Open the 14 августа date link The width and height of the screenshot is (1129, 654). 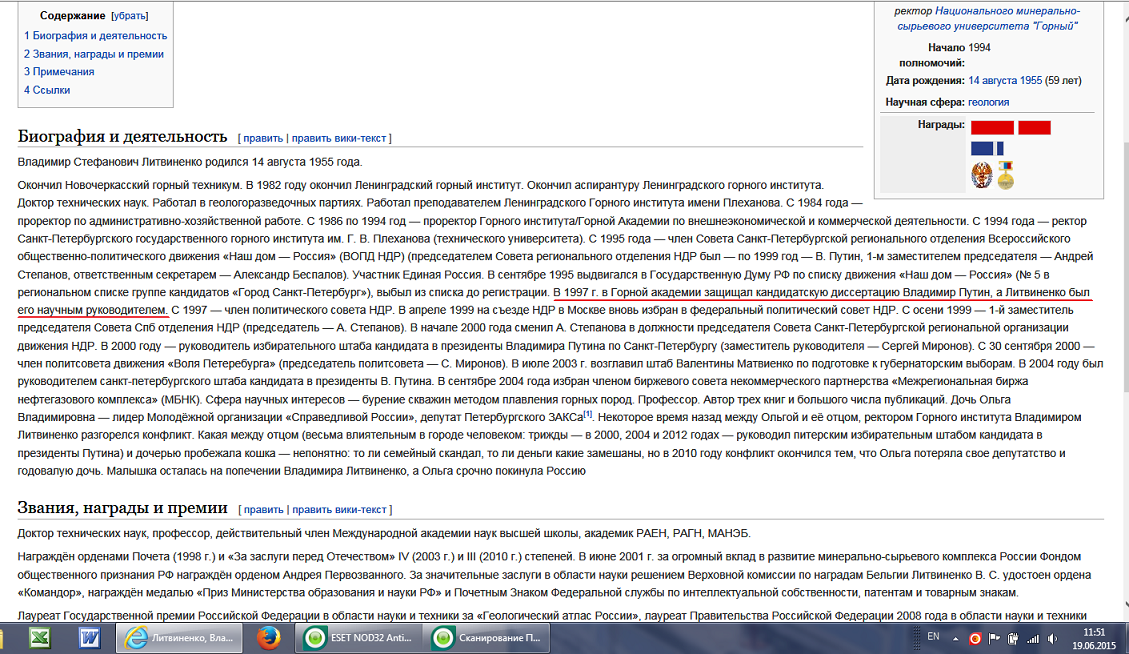[x=993, y=81]
